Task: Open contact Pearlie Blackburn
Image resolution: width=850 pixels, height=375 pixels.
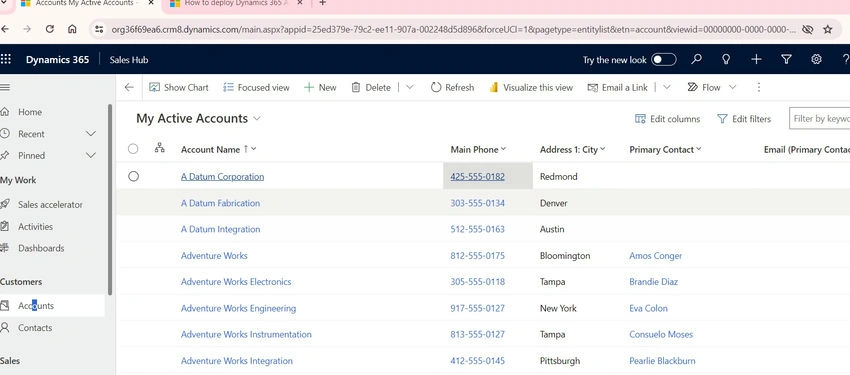Action: [x=662, y=361]
